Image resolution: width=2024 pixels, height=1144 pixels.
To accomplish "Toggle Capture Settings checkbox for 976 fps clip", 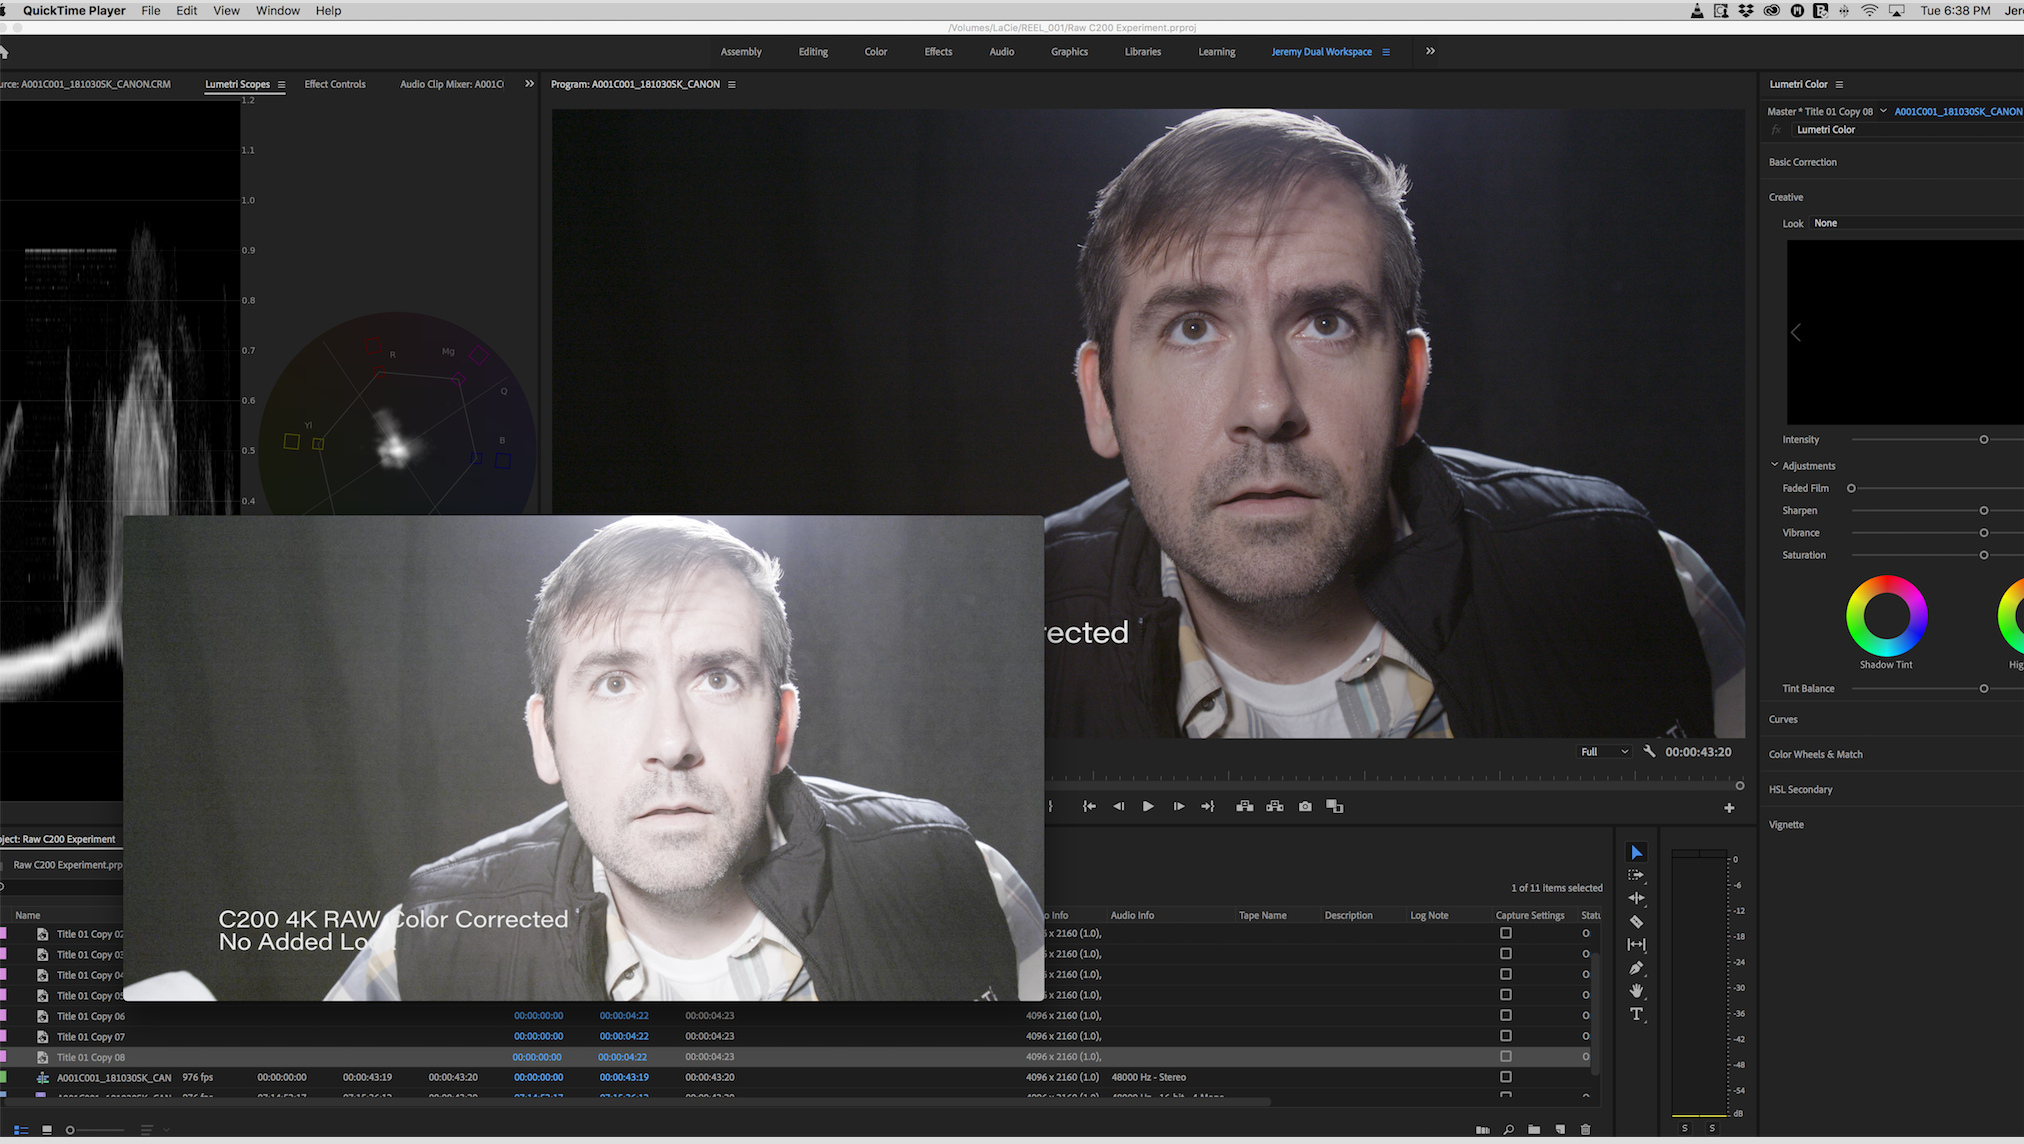I will (x=1506, y=1077).
